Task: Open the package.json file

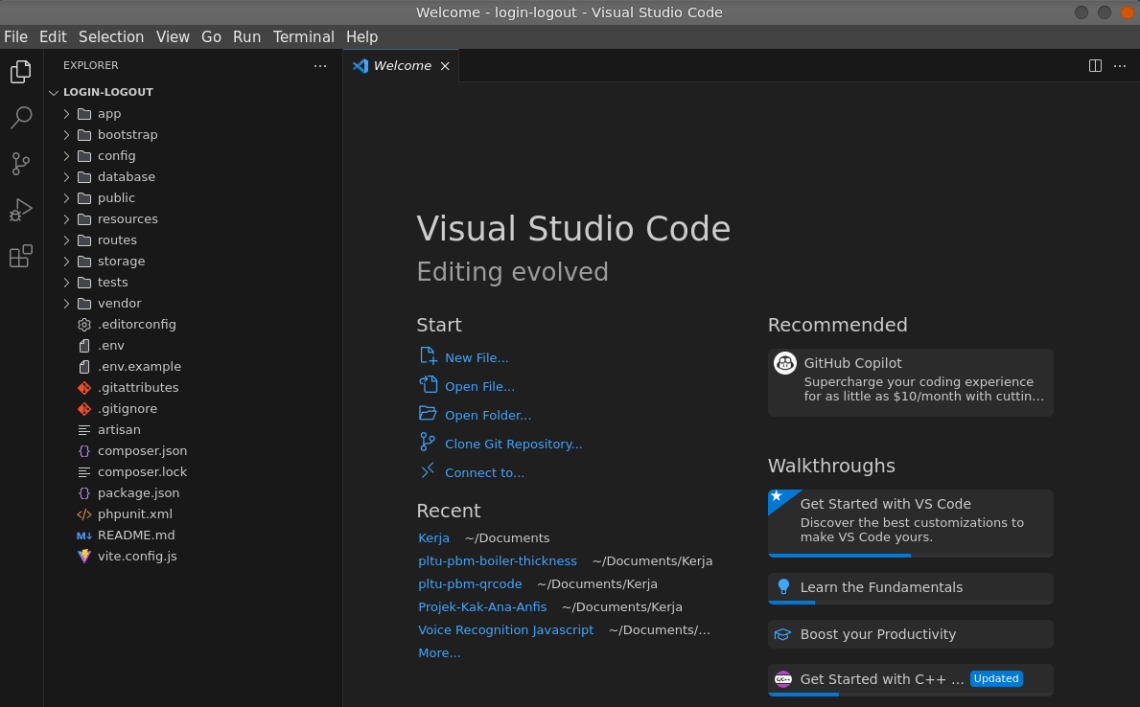Action: pyautogui.click(x=138, y=493)
